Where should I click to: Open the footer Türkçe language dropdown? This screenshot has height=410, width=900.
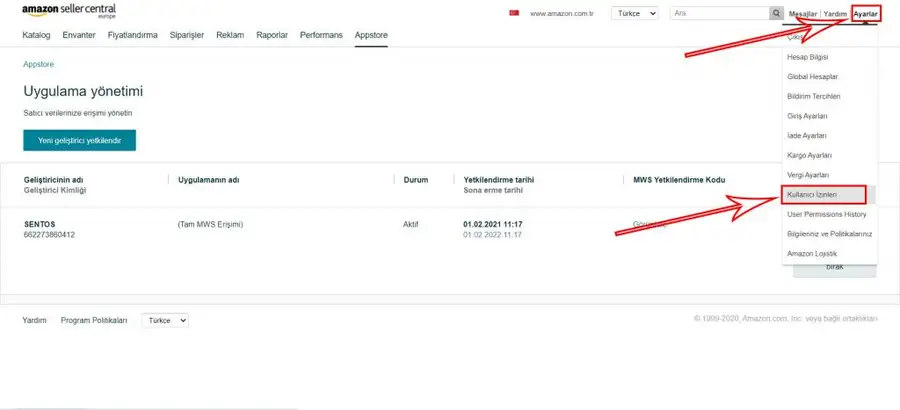(165, 320)
